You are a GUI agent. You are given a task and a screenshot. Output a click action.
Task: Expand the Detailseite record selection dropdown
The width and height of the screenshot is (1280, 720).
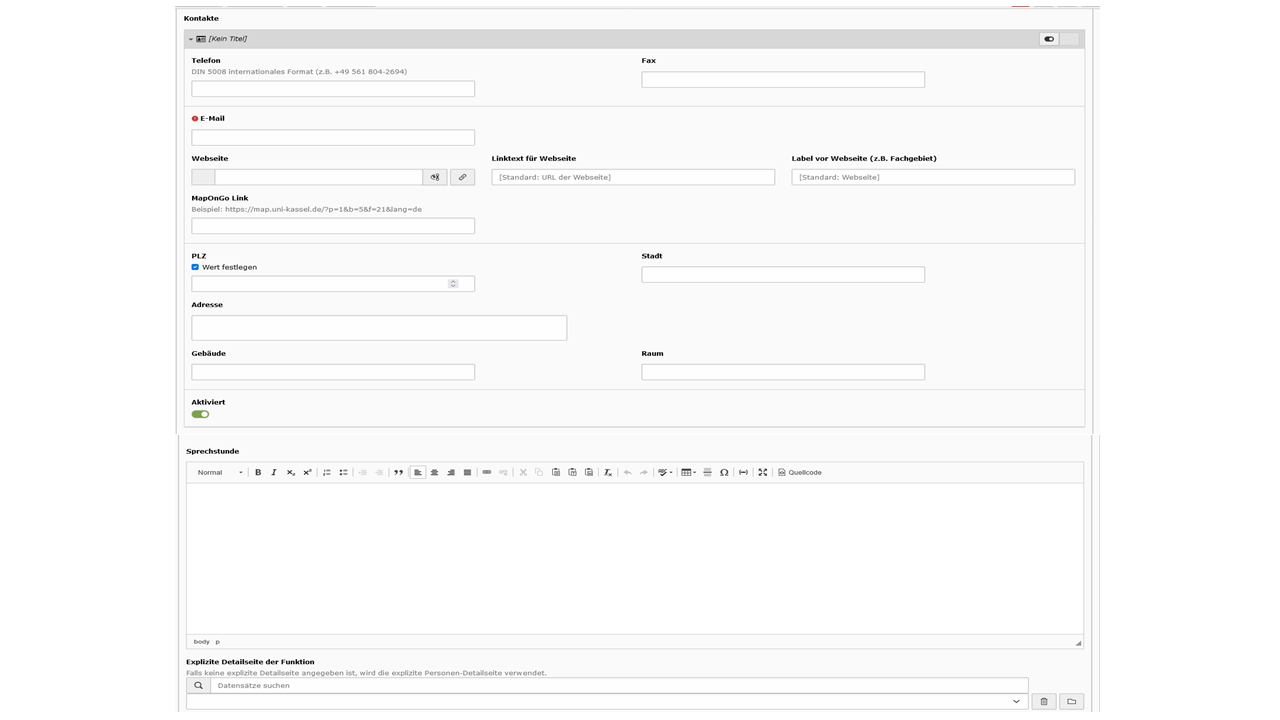coord(1016,702)
